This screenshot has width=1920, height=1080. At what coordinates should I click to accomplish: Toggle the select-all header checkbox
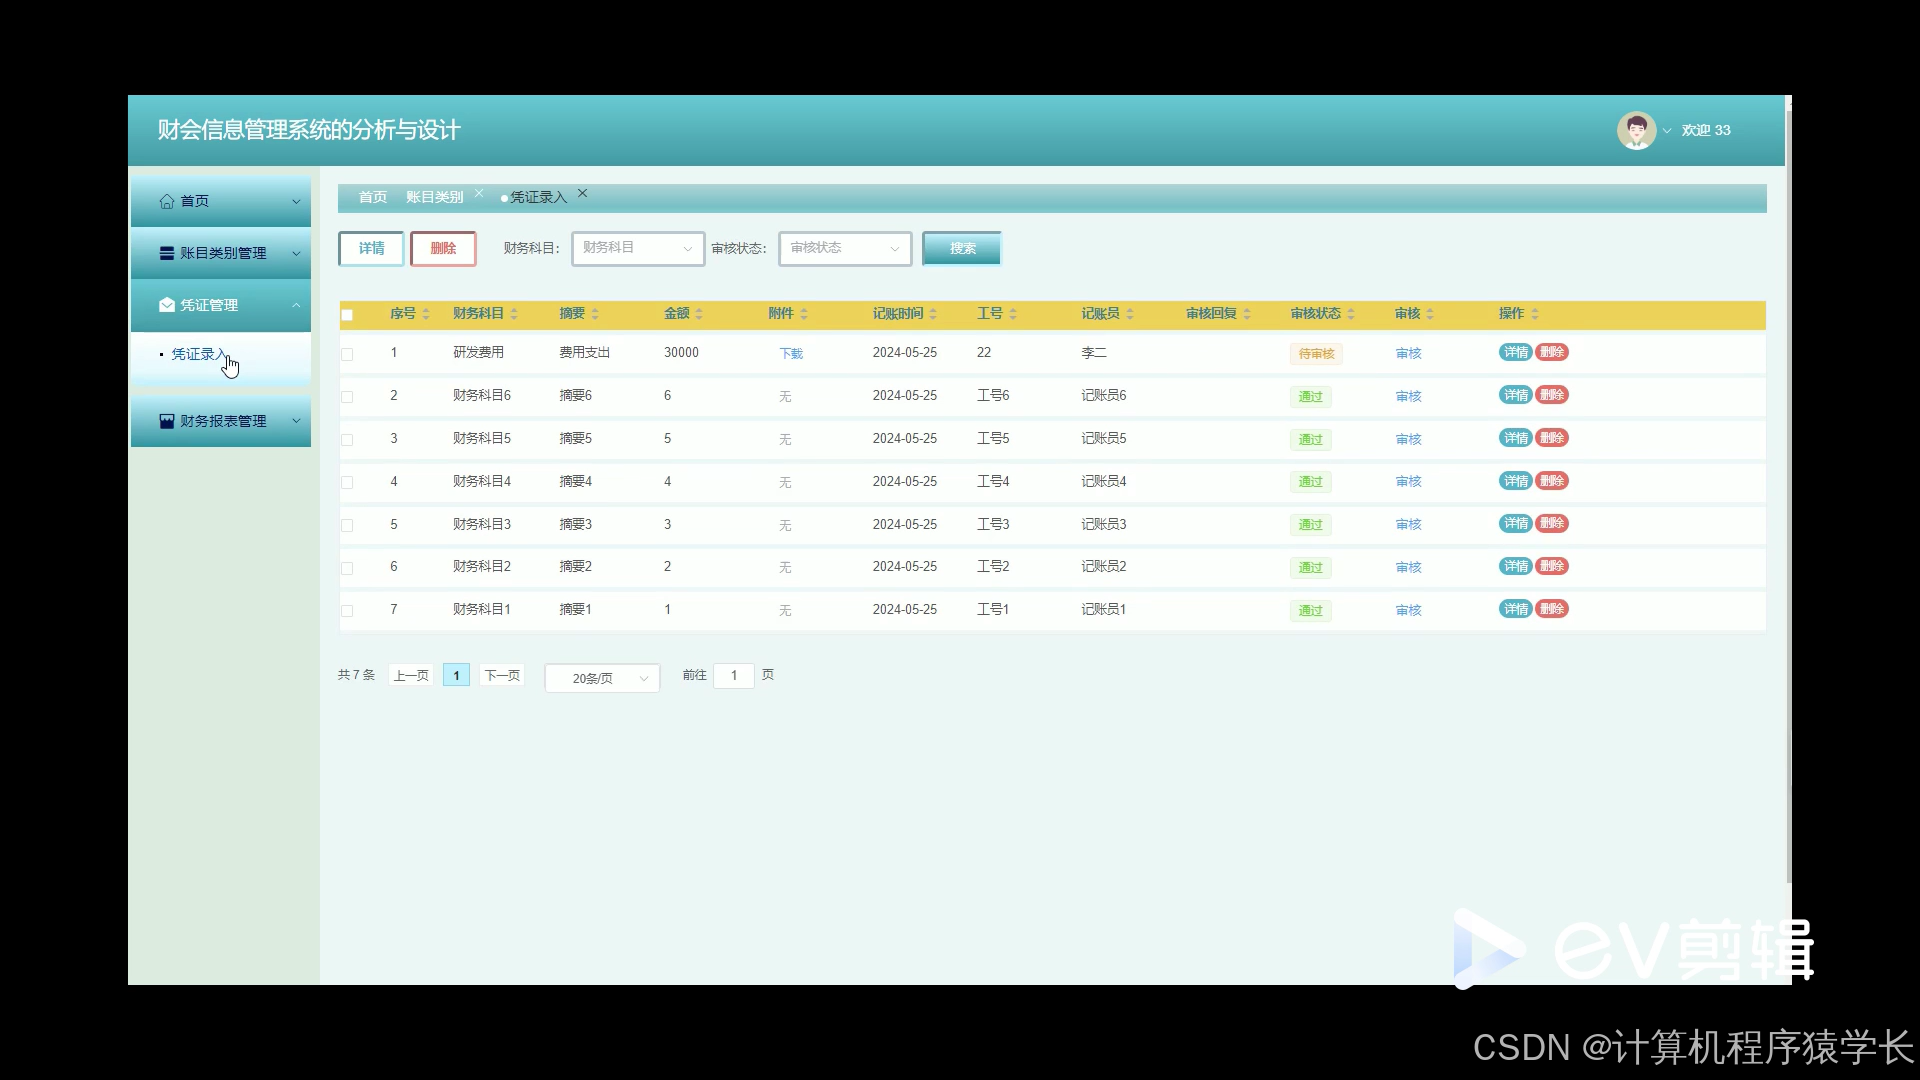[x=347, y=315]
